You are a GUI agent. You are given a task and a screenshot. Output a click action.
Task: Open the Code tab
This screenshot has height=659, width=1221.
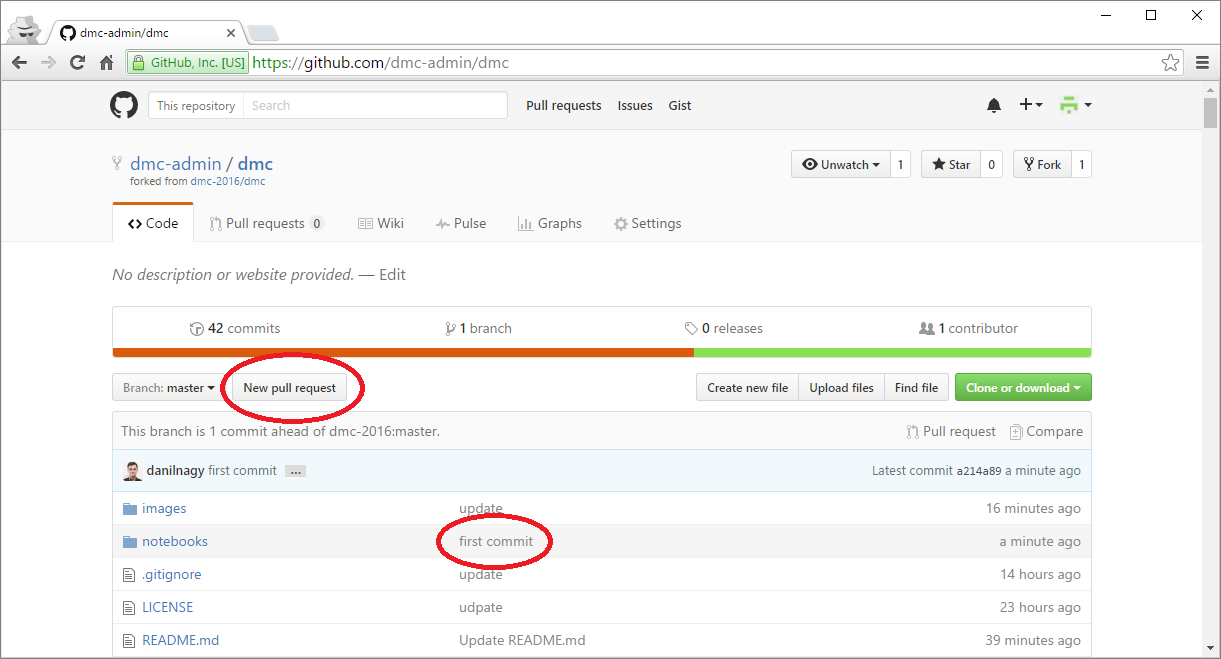pos(153,223)
